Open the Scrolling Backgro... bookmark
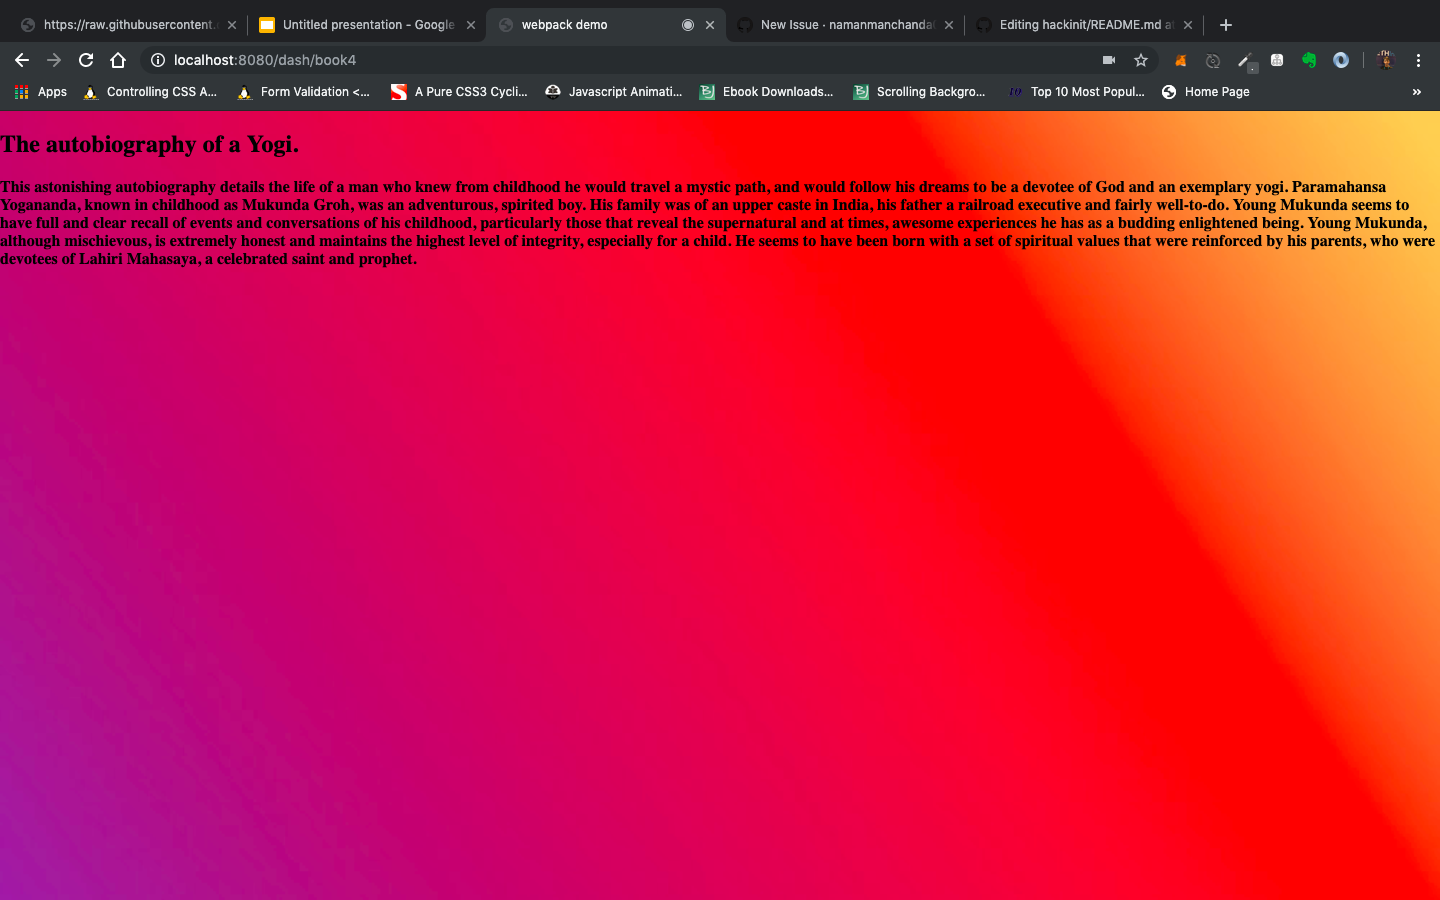 pos(920,92)
